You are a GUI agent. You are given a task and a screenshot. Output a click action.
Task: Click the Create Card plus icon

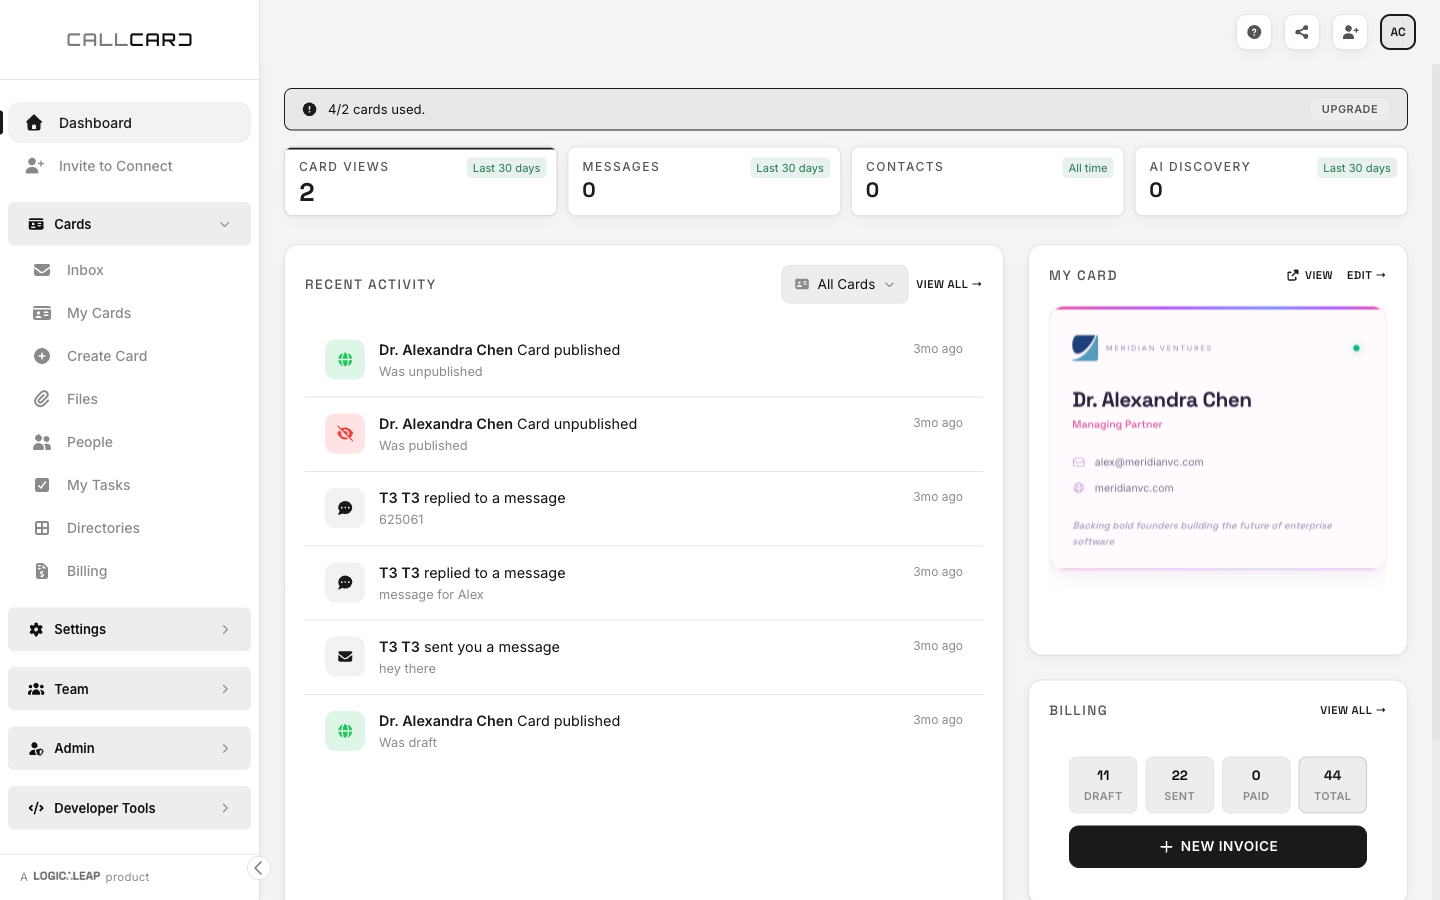click(42, 356)
